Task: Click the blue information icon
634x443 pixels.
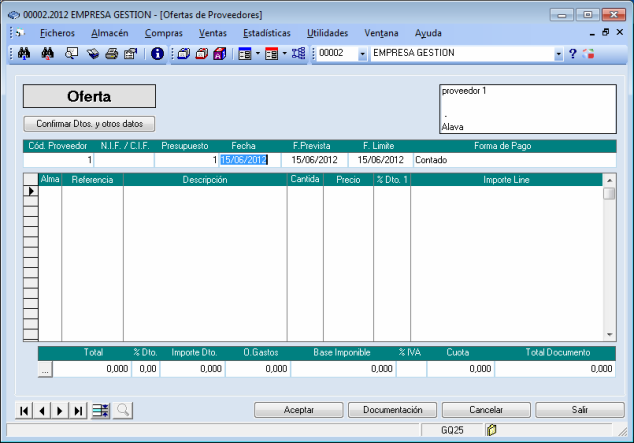Action: pos(157,53)
